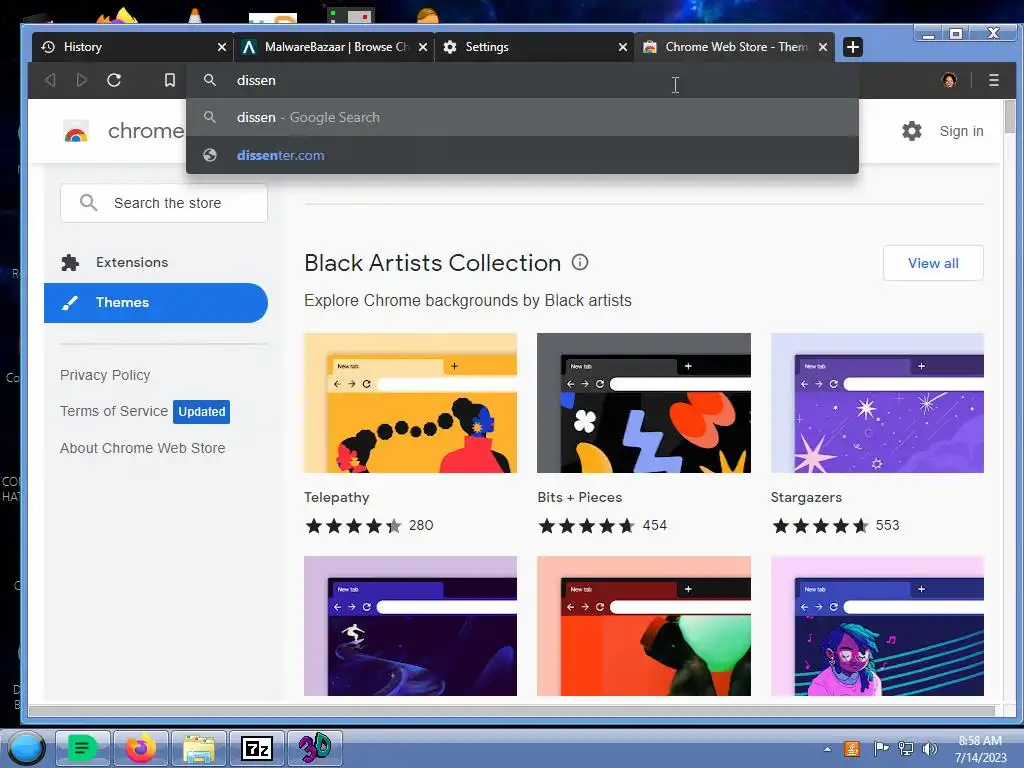
Task: Close the History tab
Action: 221,47
